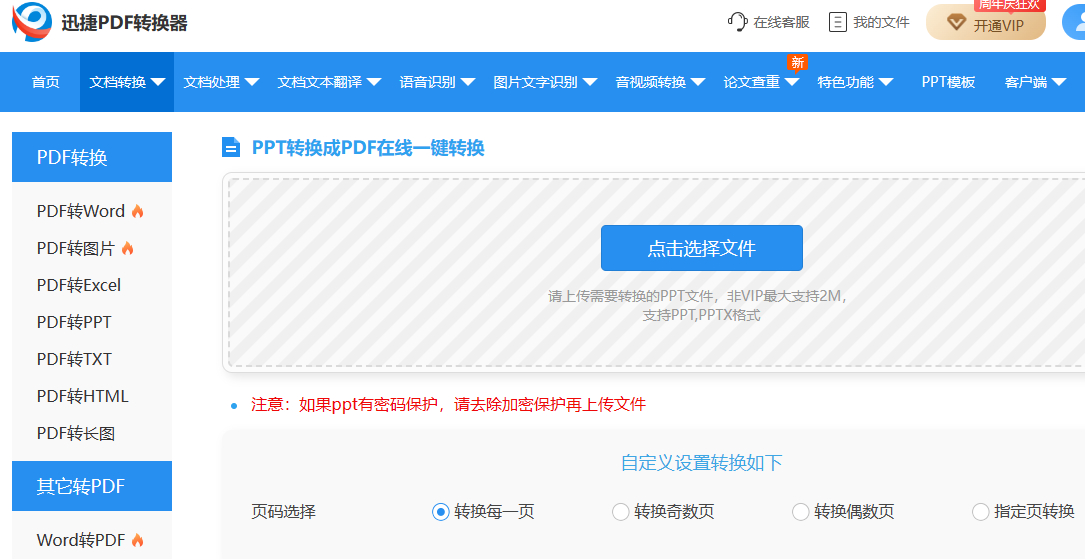1085x559 pixels.
Task: Open the 我的文件 link
Action: click(881, 22)
